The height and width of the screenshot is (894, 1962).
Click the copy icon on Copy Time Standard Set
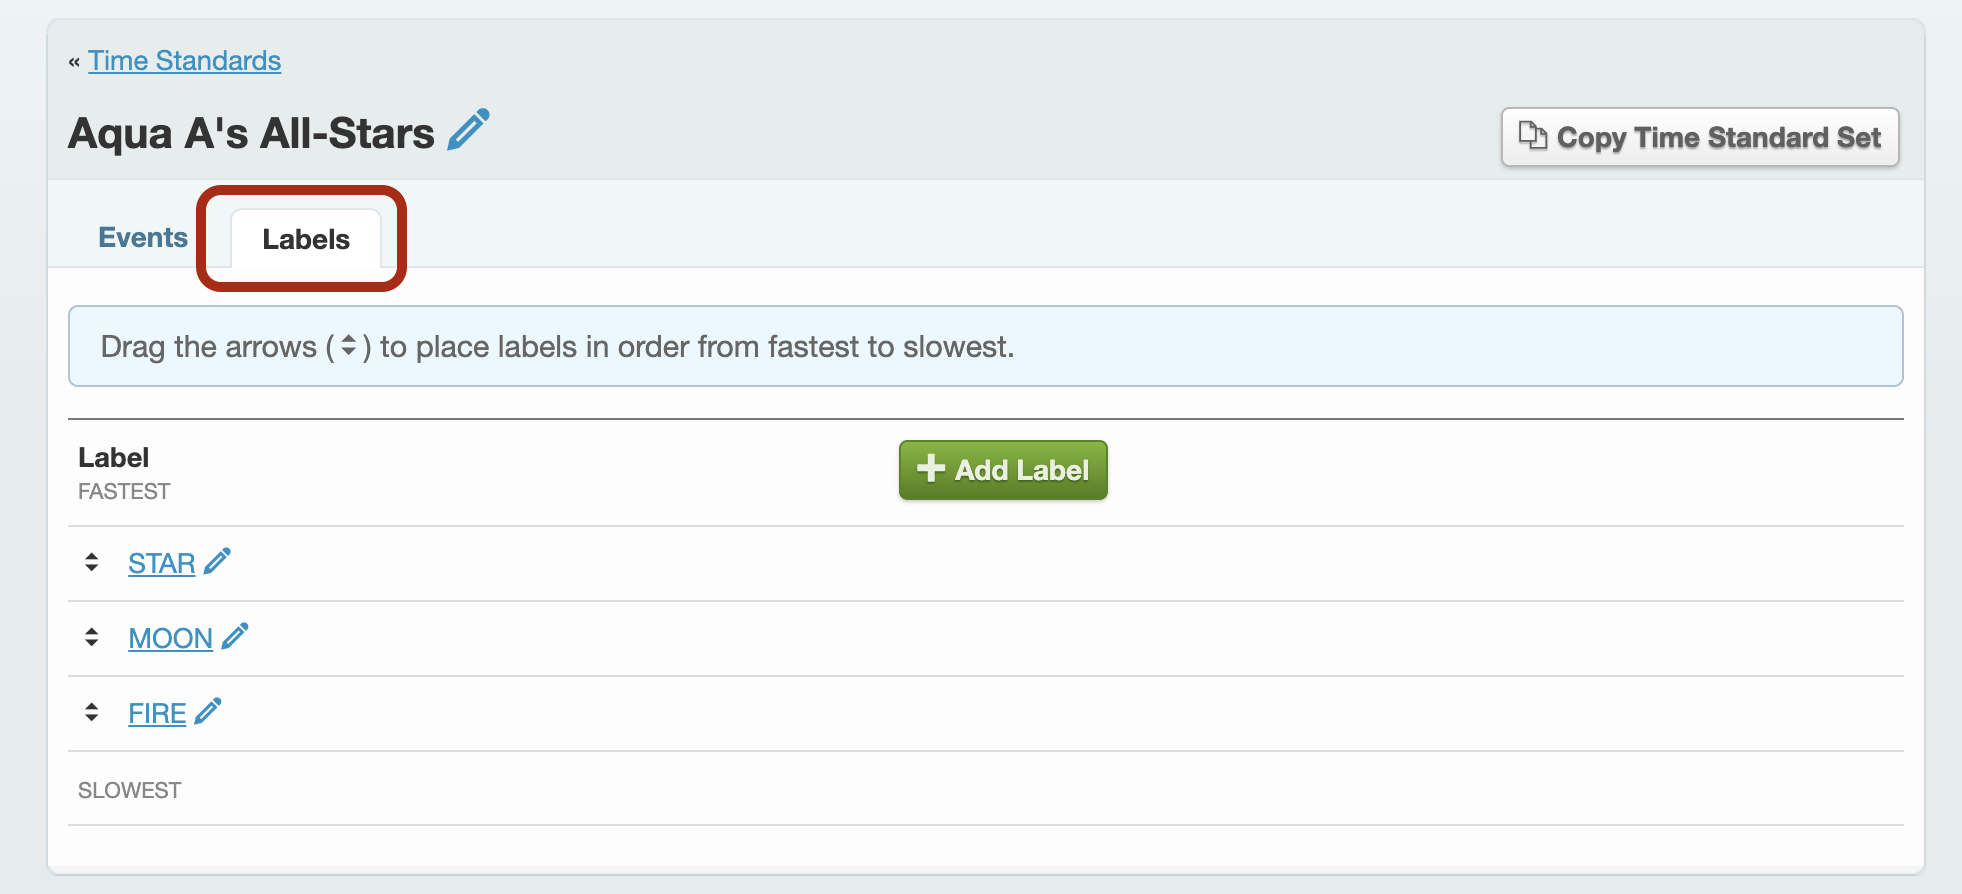click(1532, 135)
